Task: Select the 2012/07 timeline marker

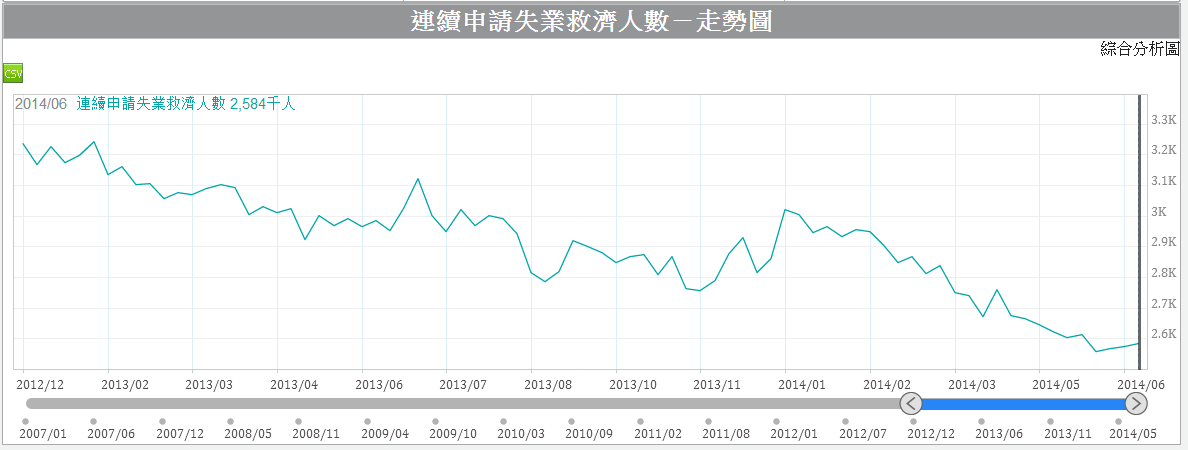Action: click(846, 421)
